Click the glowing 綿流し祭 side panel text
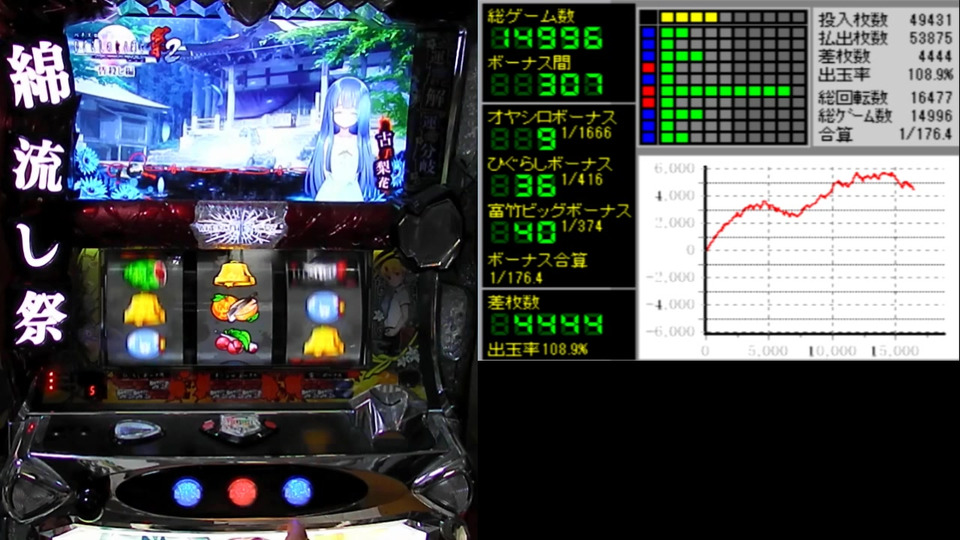This screenshot has height=540, width=960. click(x=38, y=195)
